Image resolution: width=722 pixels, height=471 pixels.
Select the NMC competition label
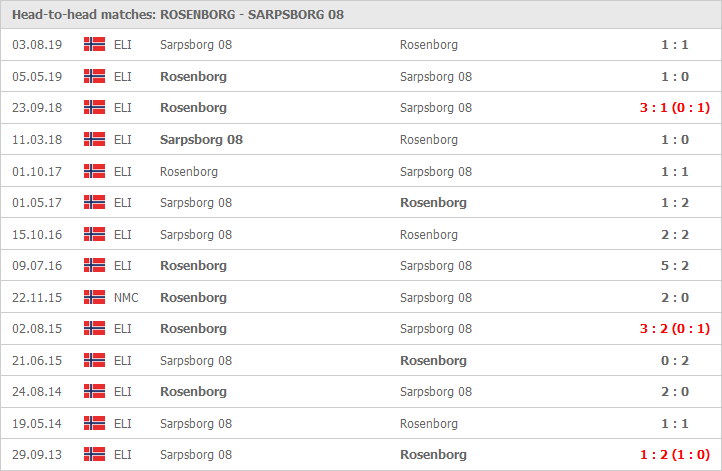pyautogui.click(x=126, y=297)
